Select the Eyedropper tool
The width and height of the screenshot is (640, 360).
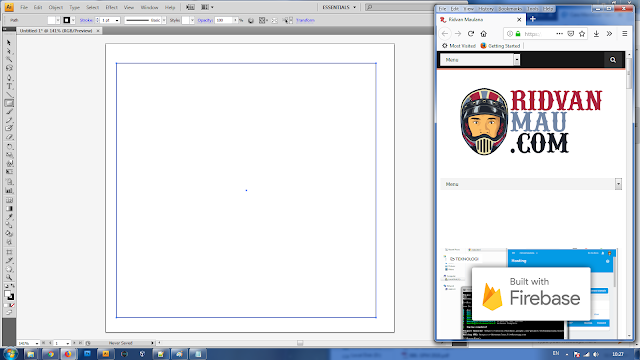click(9, 217)
